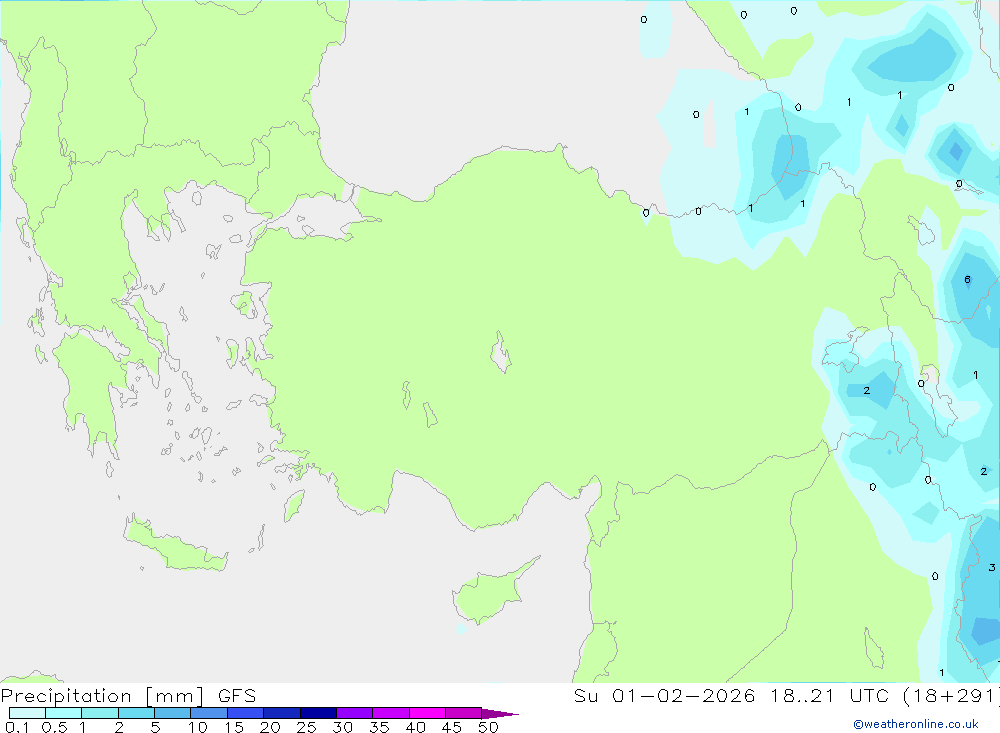Click the '25' legend scale label
The image size is (1000, 733).
[x=307, y=727]
